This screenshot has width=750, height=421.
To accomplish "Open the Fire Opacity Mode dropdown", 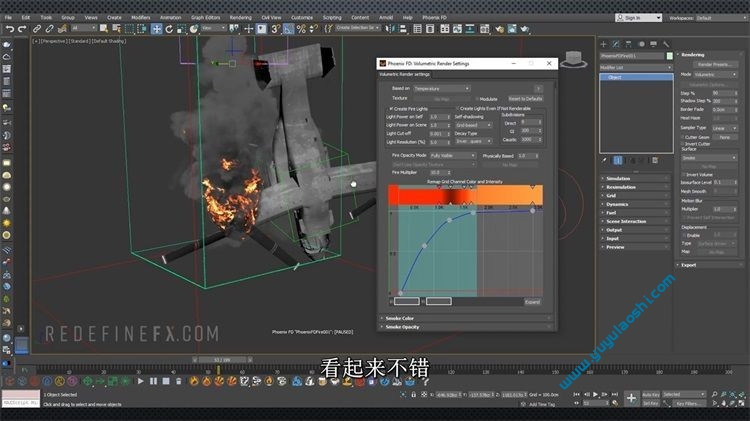I will click(x=452, y=155).
